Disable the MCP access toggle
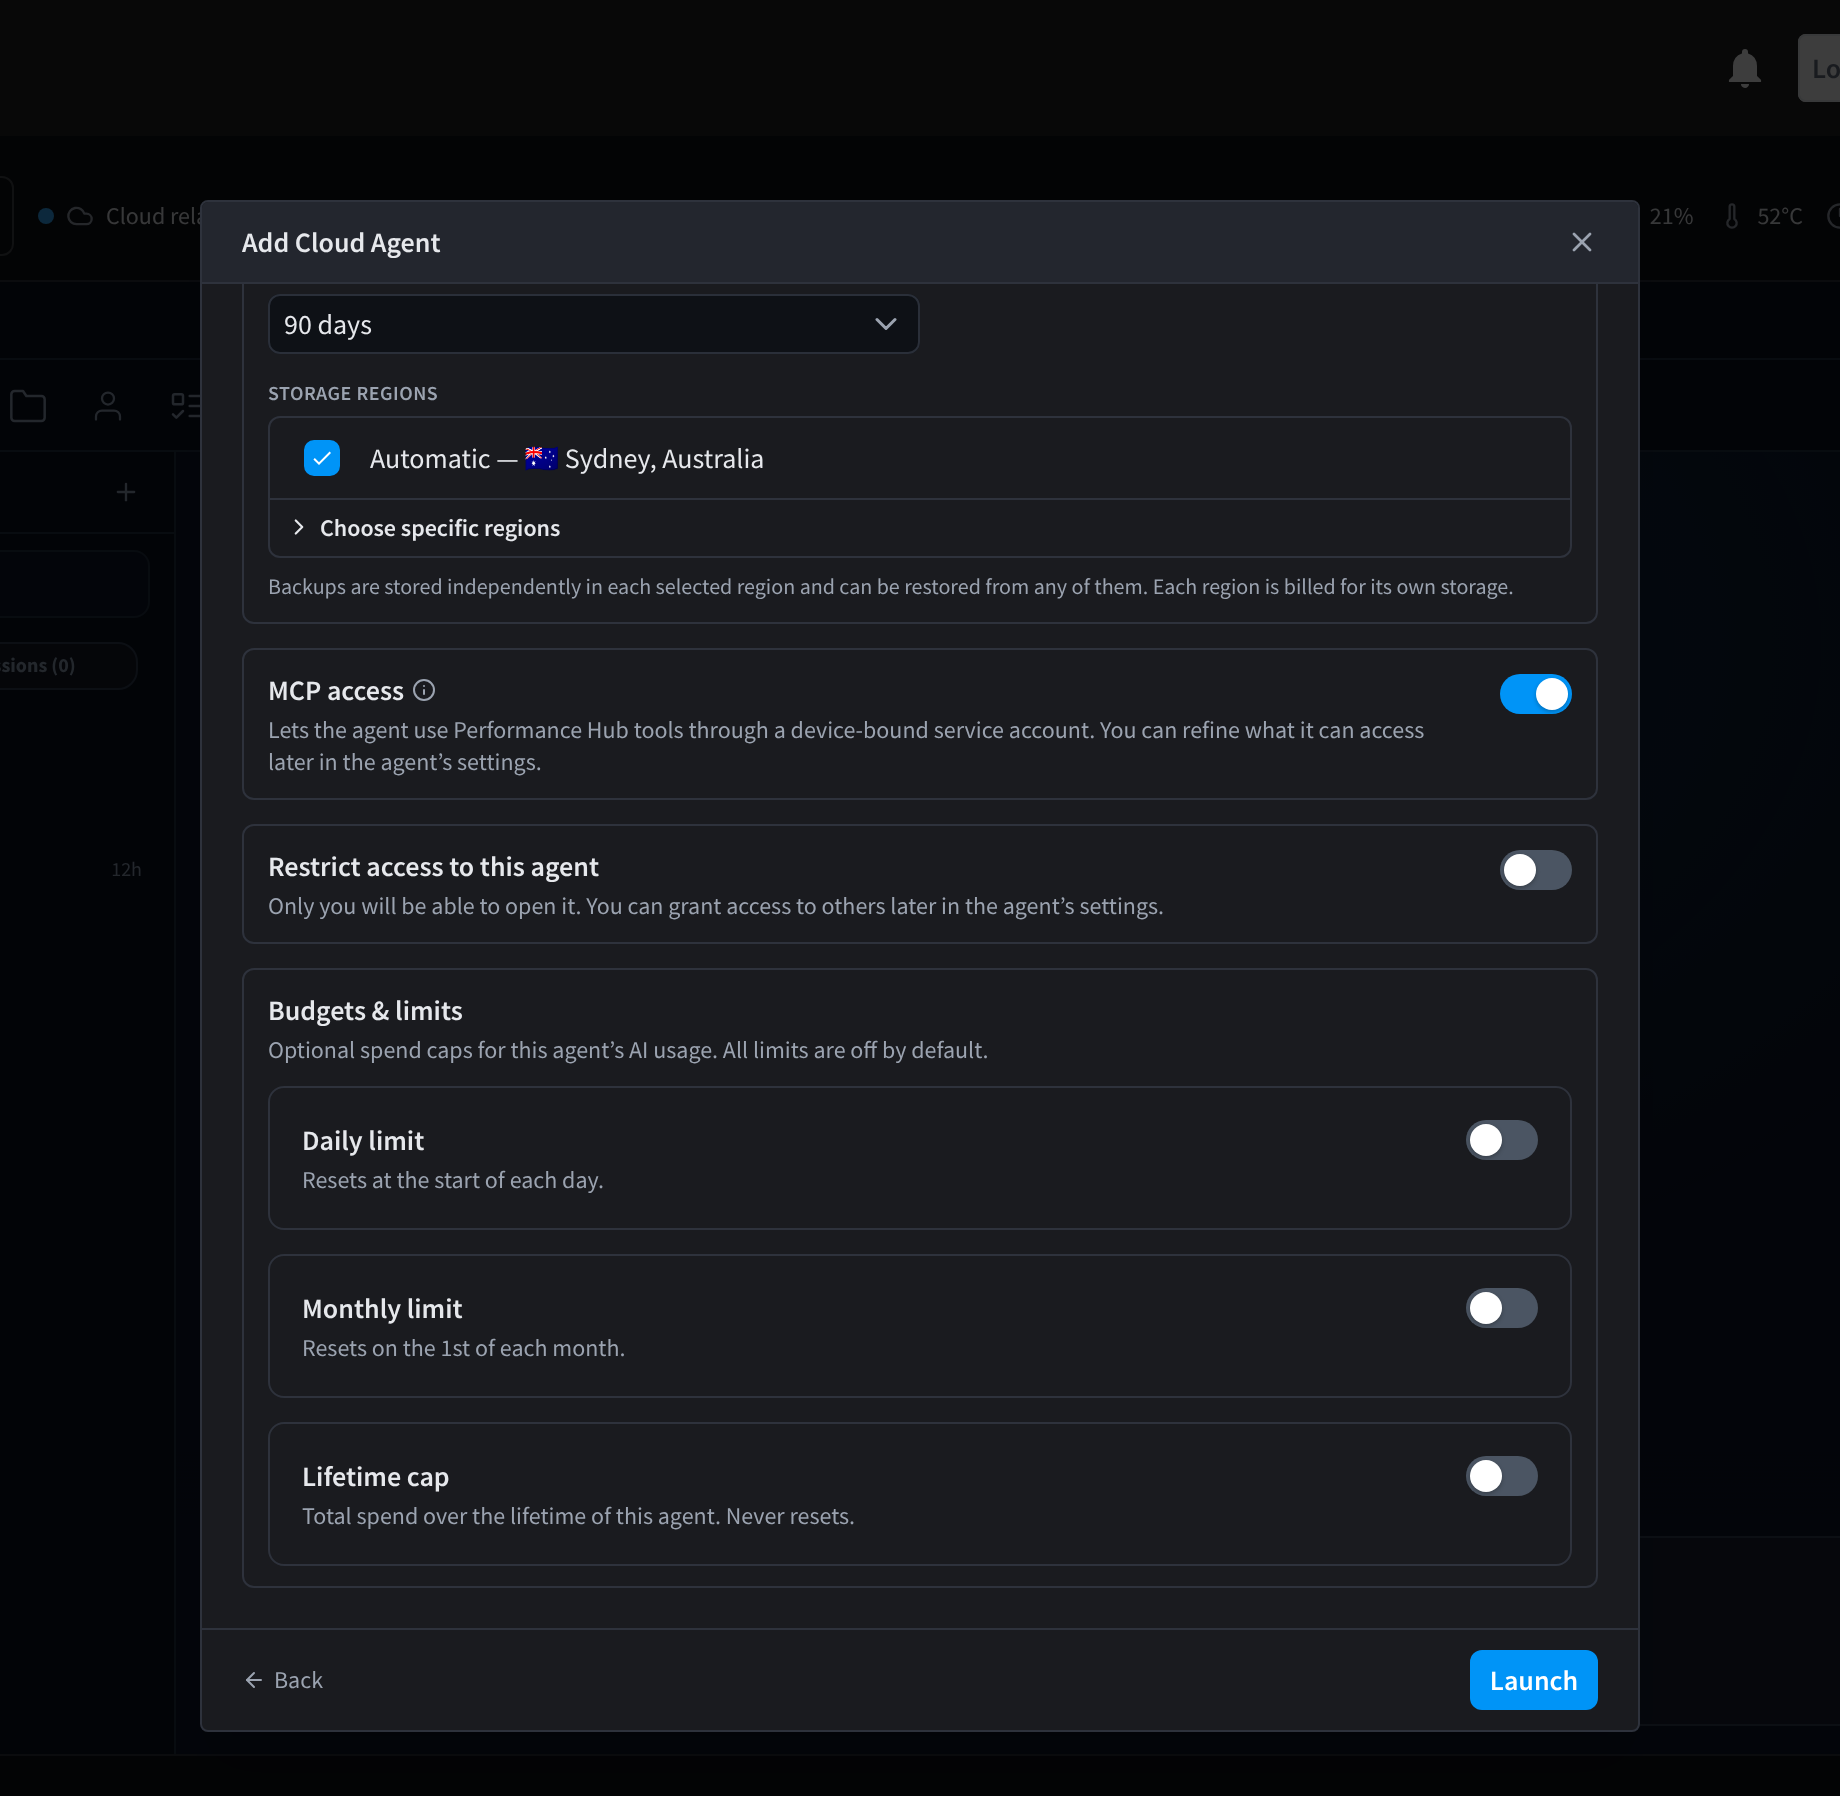The image size is (1840, 1796). tap(1535, 694)
